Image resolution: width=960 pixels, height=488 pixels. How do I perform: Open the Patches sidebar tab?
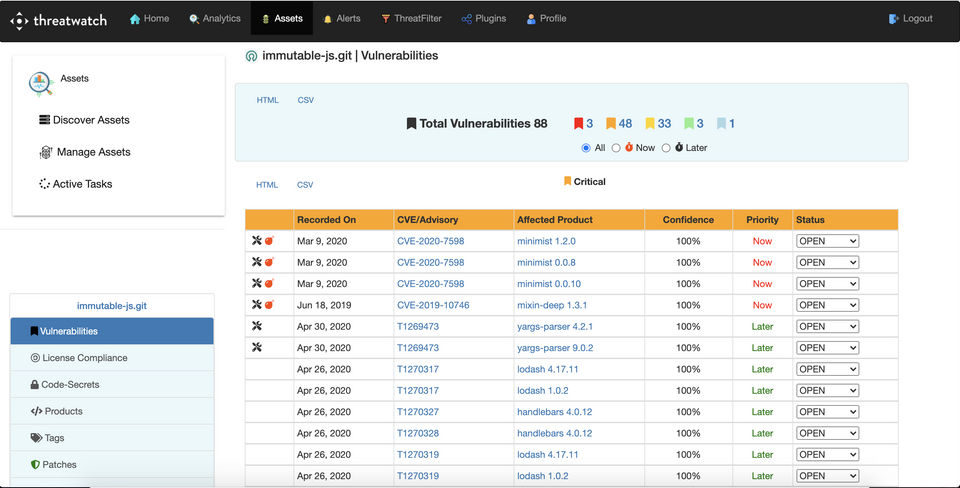112,465
